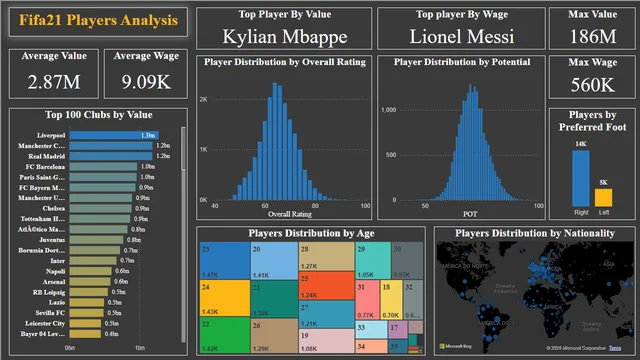Viewport: 640px width, 360px height.
Task: Click the age 33 treemap tile
Action: [x=371, y=329]
